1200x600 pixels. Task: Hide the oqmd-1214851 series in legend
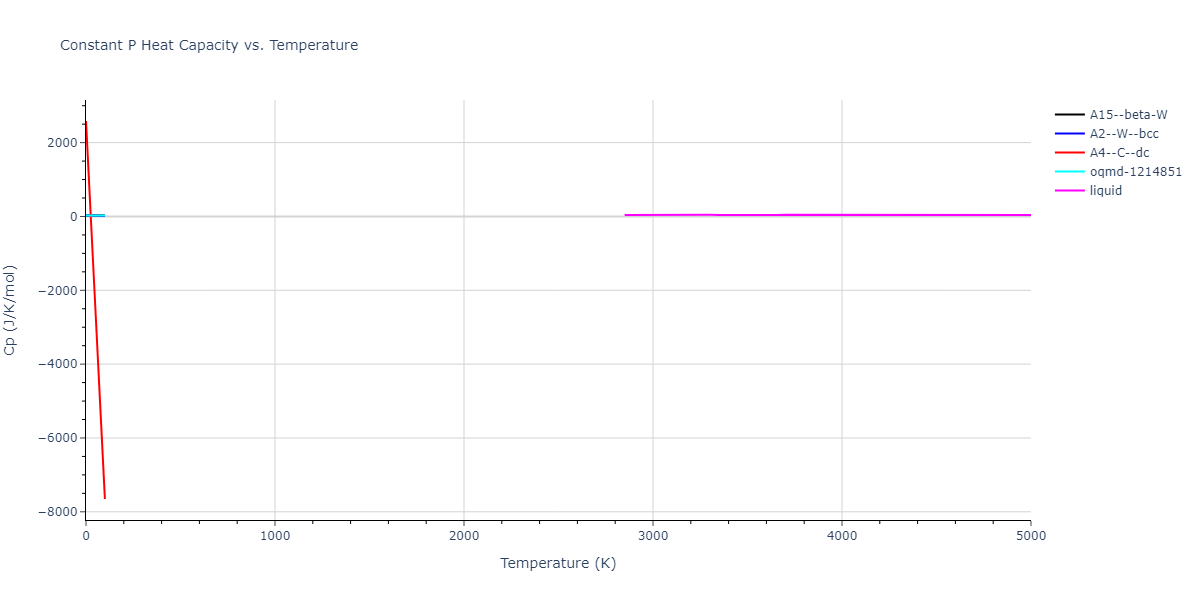click(1135, 172)
